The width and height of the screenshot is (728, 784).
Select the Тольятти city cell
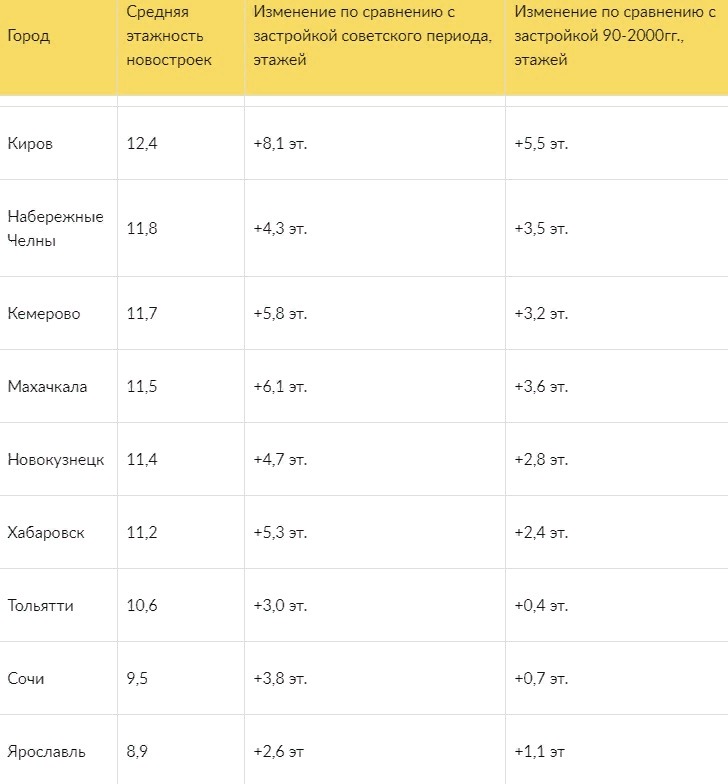[40, 606]
